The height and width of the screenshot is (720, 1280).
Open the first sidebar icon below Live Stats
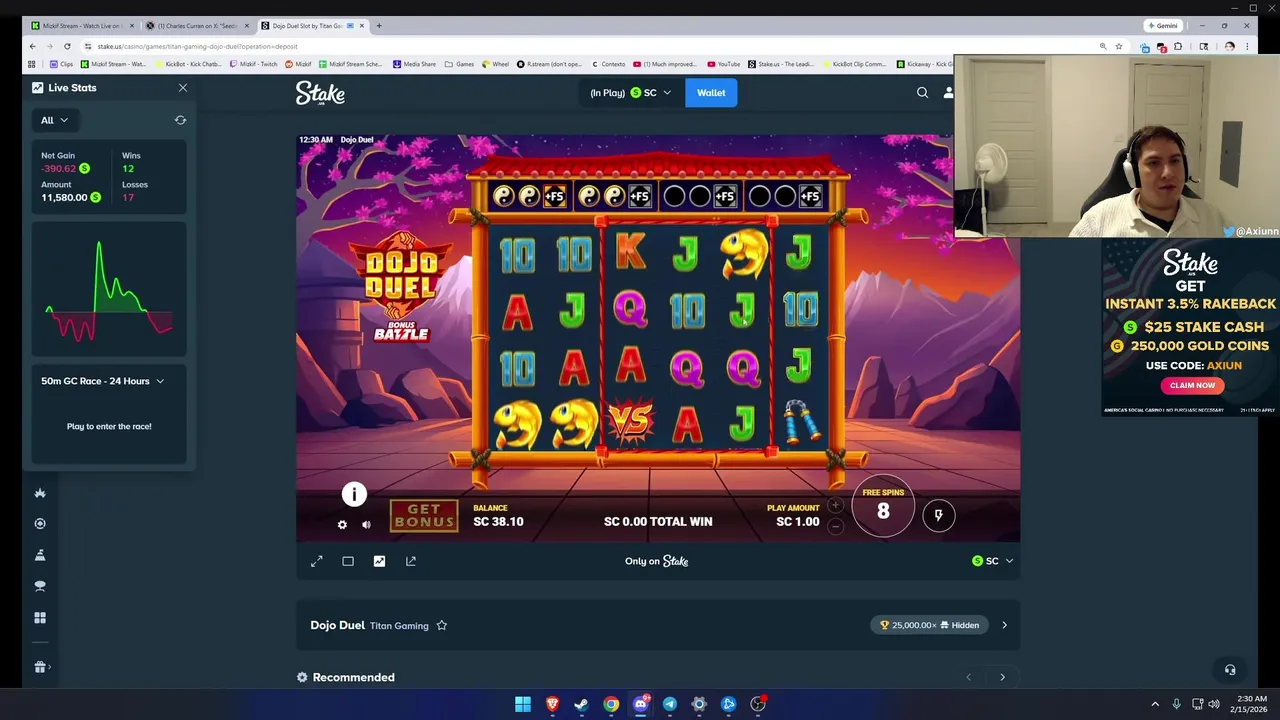point(40,493)
